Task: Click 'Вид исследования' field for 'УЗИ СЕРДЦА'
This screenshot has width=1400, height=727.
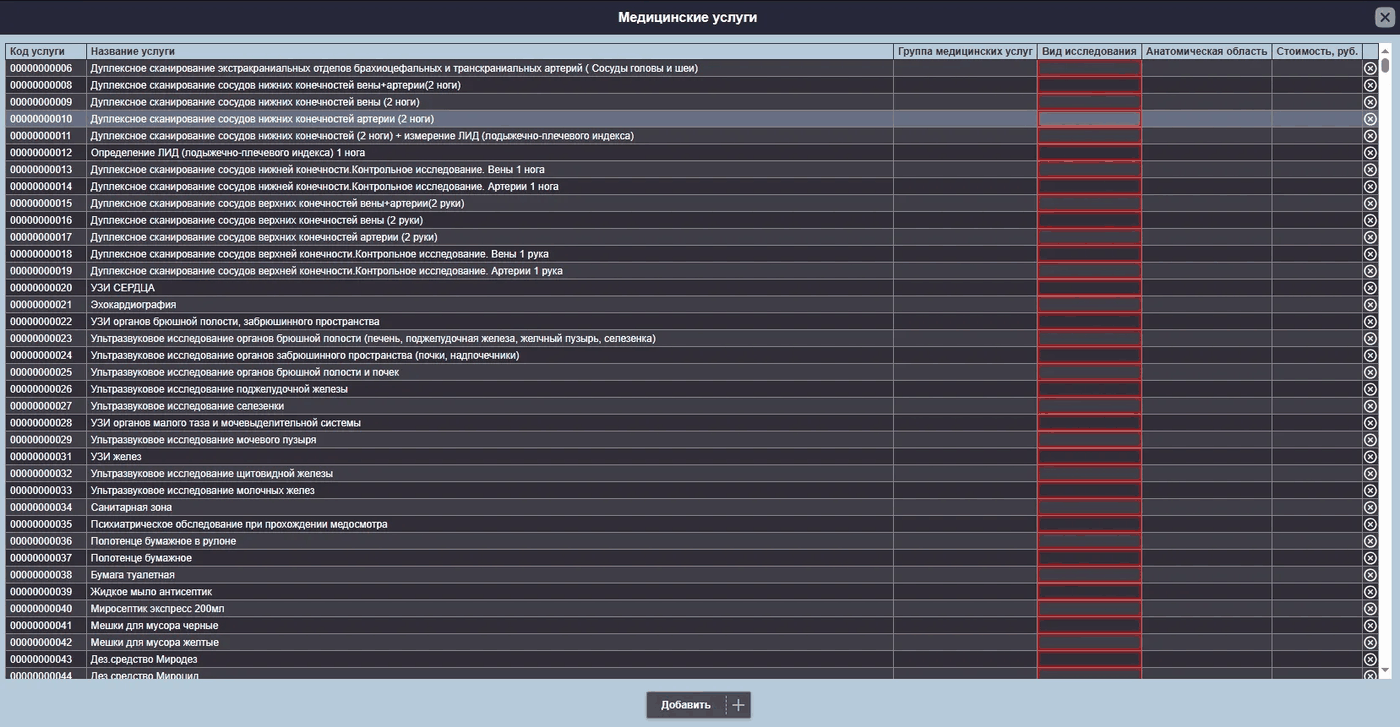Action: pyautogui.click(x=1089, y=288)
